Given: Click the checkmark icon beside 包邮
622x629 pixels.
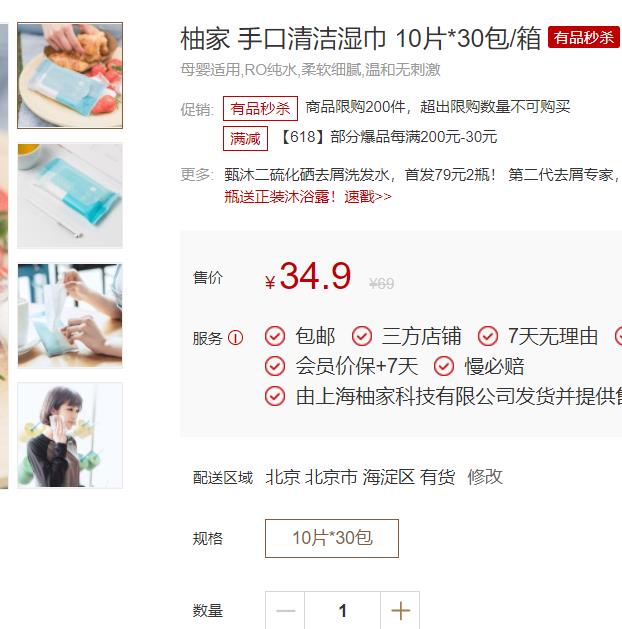Looking at the screenshot, I should pyautogui.click(x=275, y=336).
